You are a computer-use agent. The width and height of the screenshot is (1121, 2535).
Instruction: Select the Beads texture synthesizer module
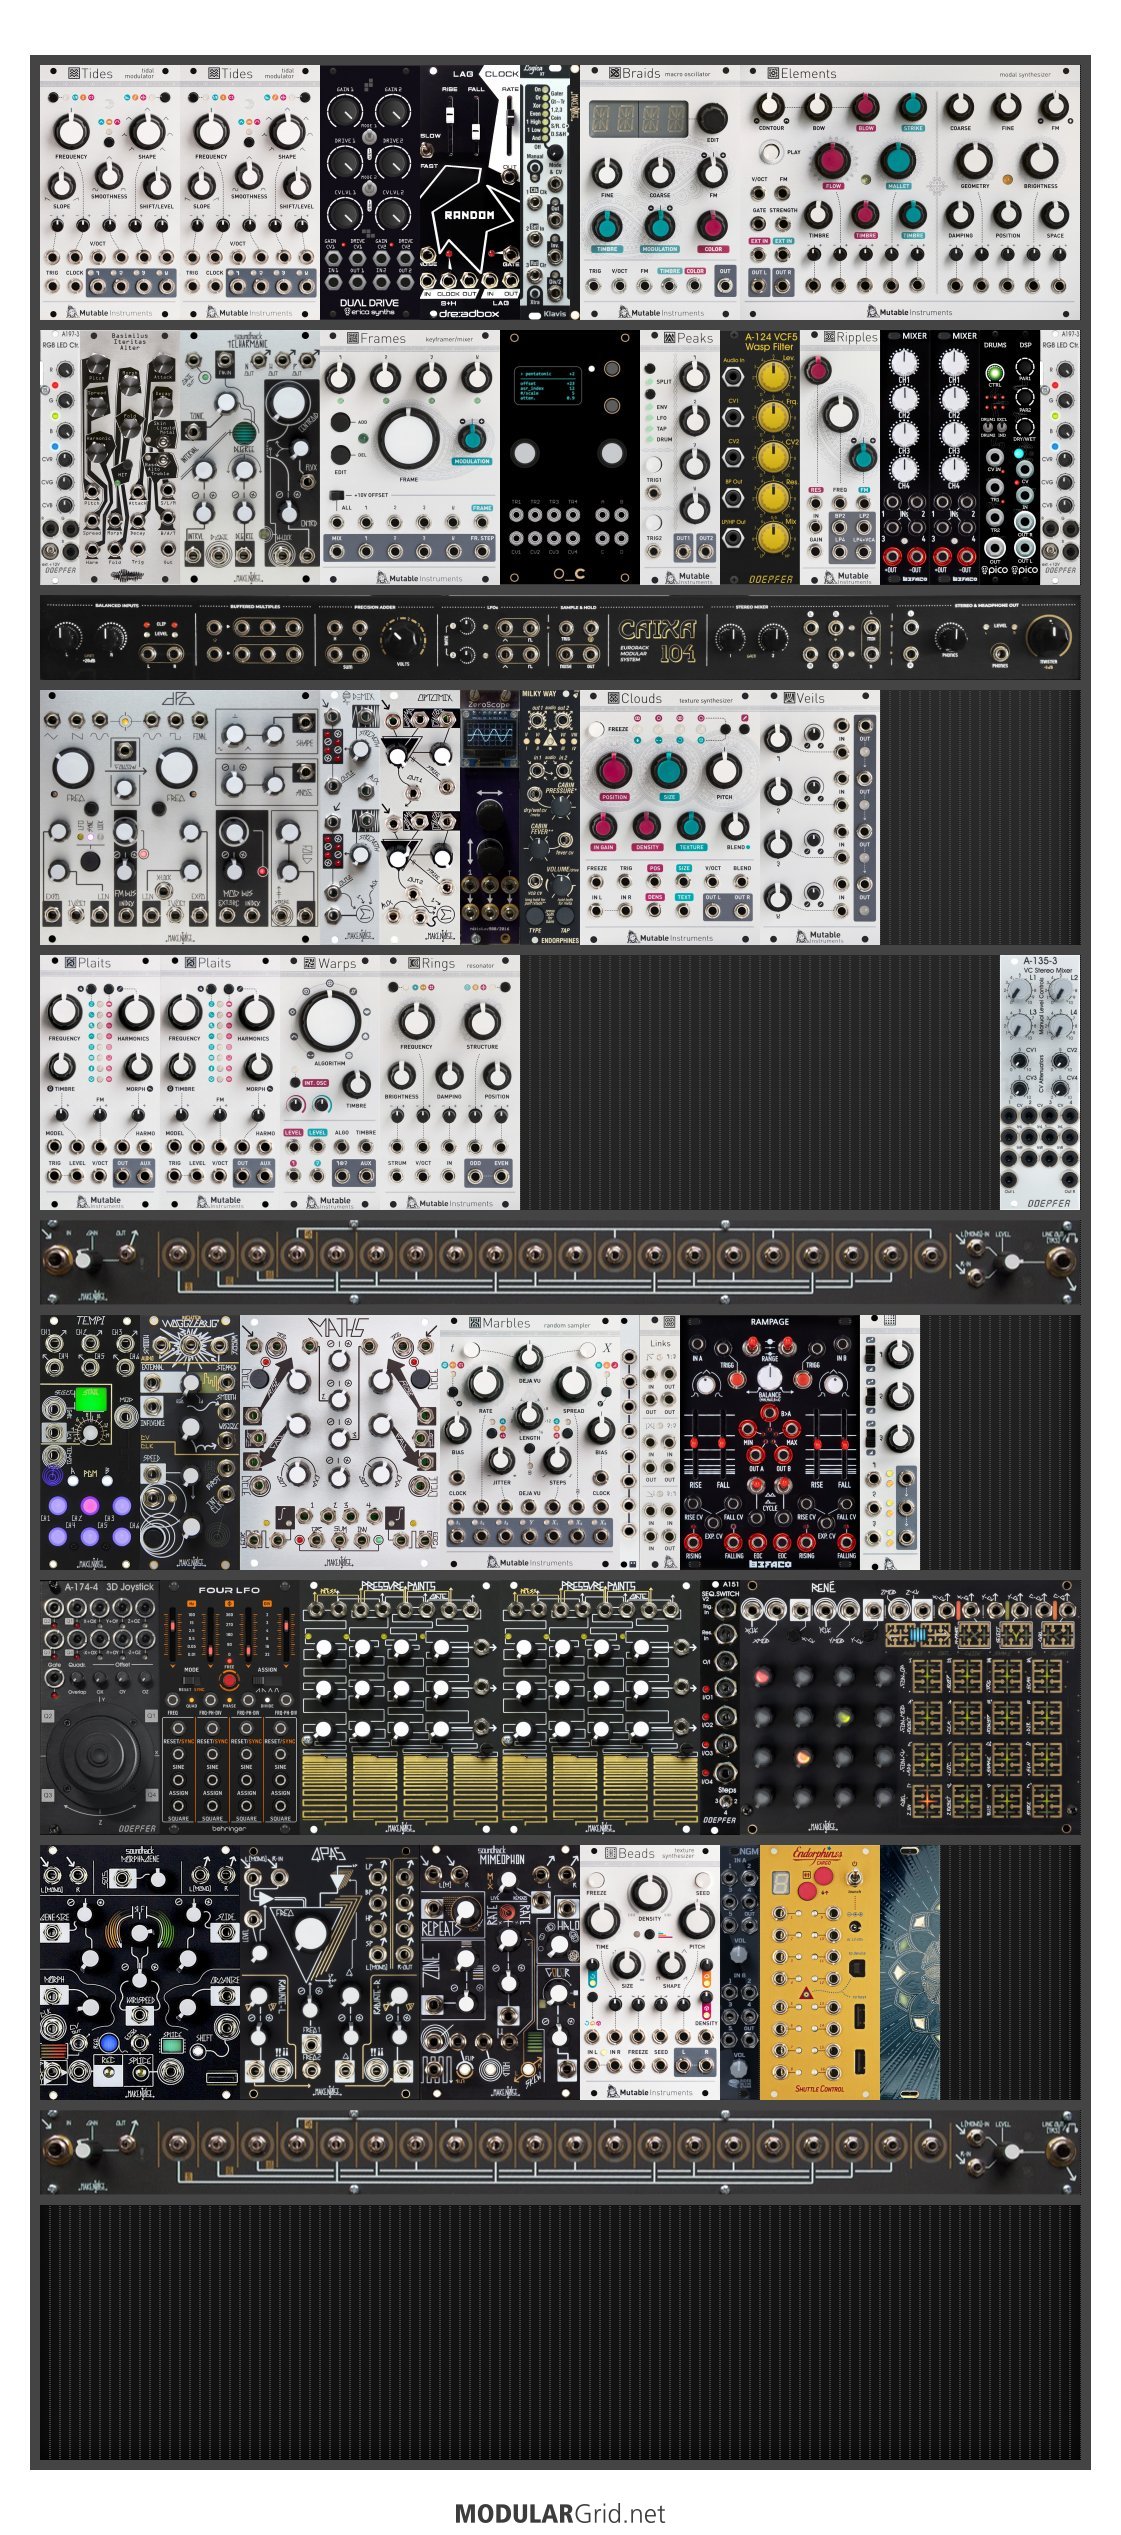650,1972
